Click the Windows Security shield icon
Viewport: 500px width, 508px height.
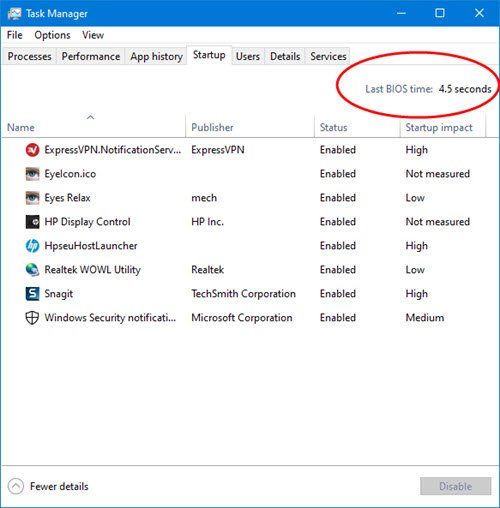click(32, 318)
